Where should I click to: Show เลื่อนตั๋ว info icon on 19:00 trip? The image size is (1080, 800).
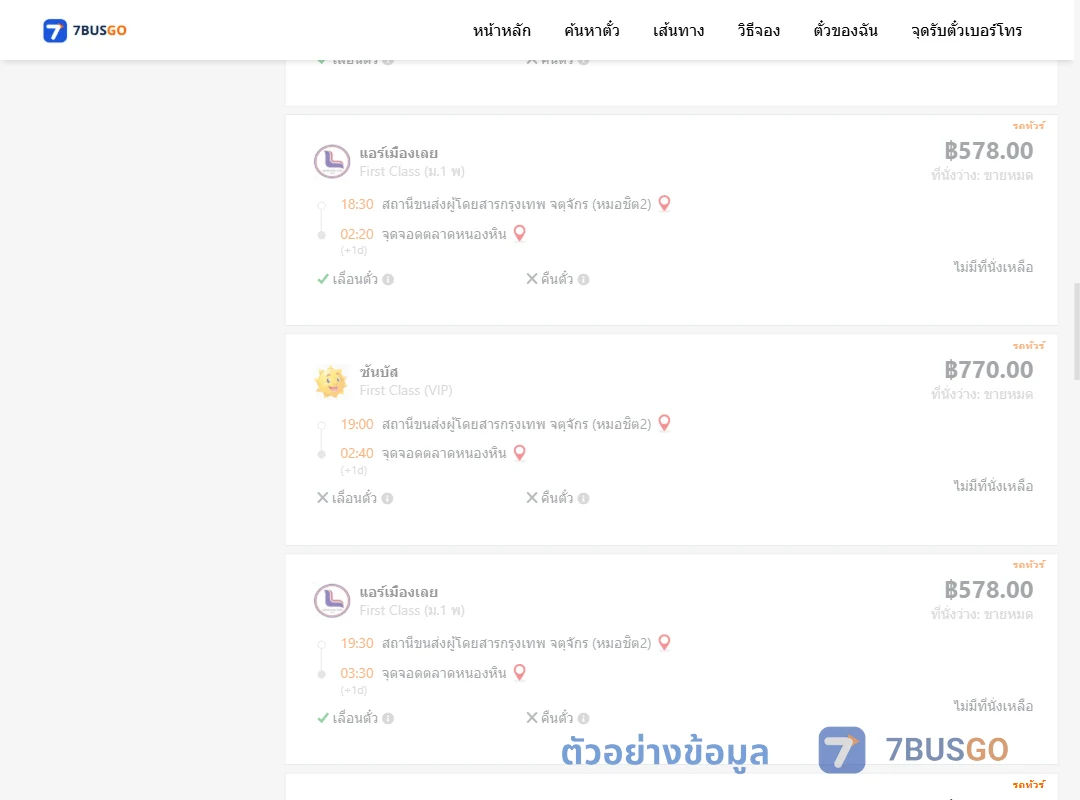click(x=388, y=498)
